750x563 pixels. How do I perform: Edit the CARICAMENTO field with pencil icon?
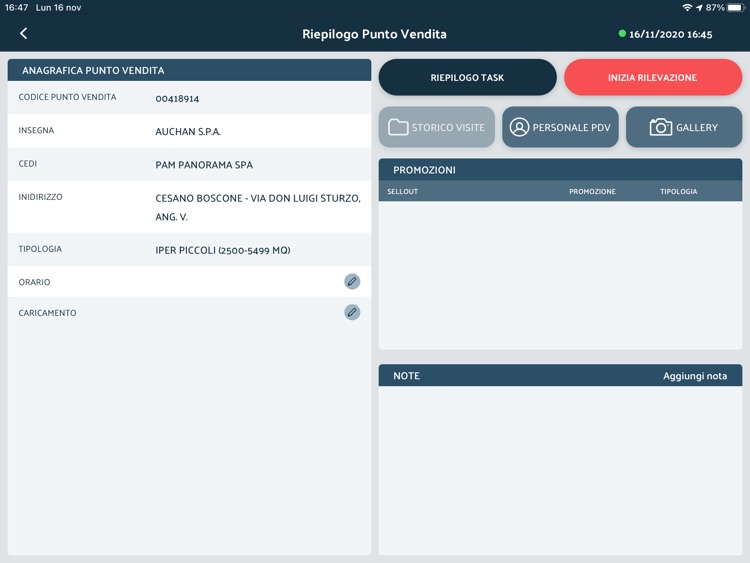click(352, 312)
